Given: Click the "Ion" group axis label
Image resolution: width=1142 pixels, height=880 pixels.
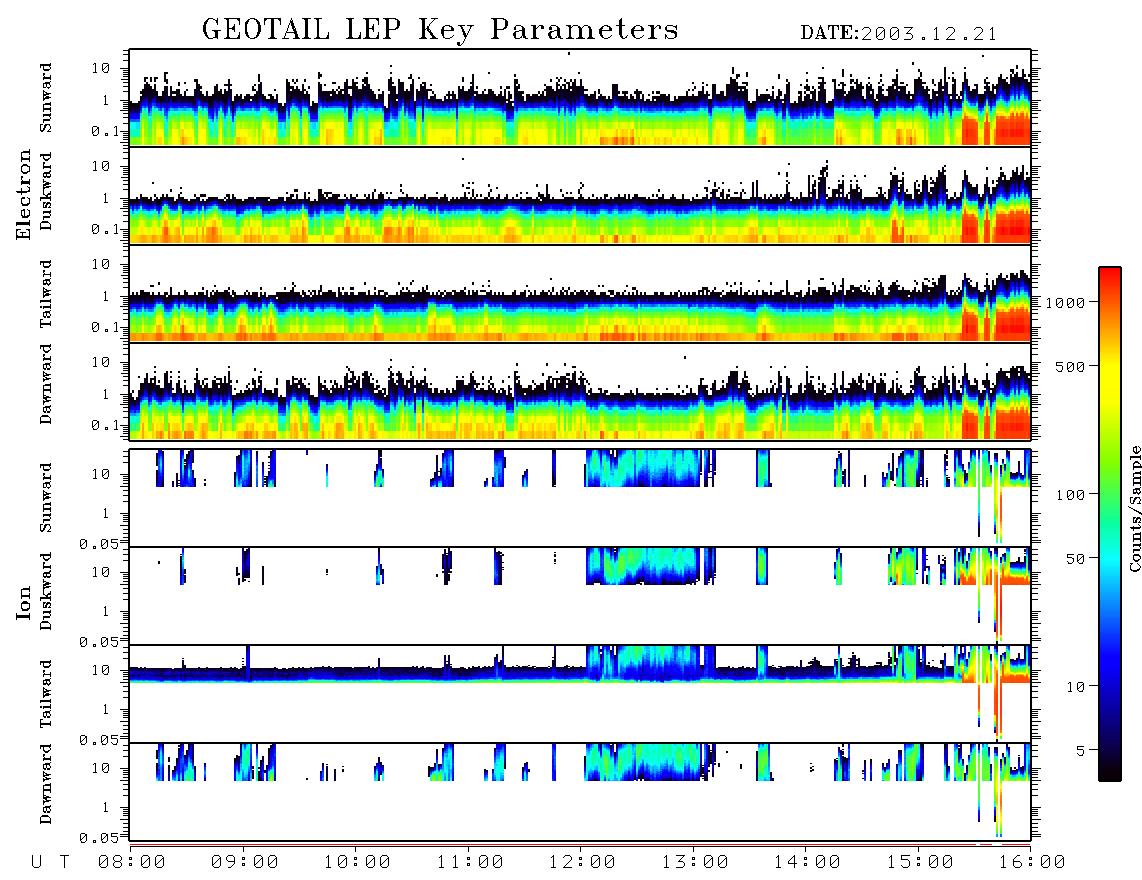Looking at the screenshot, I should tap(23, 602).
